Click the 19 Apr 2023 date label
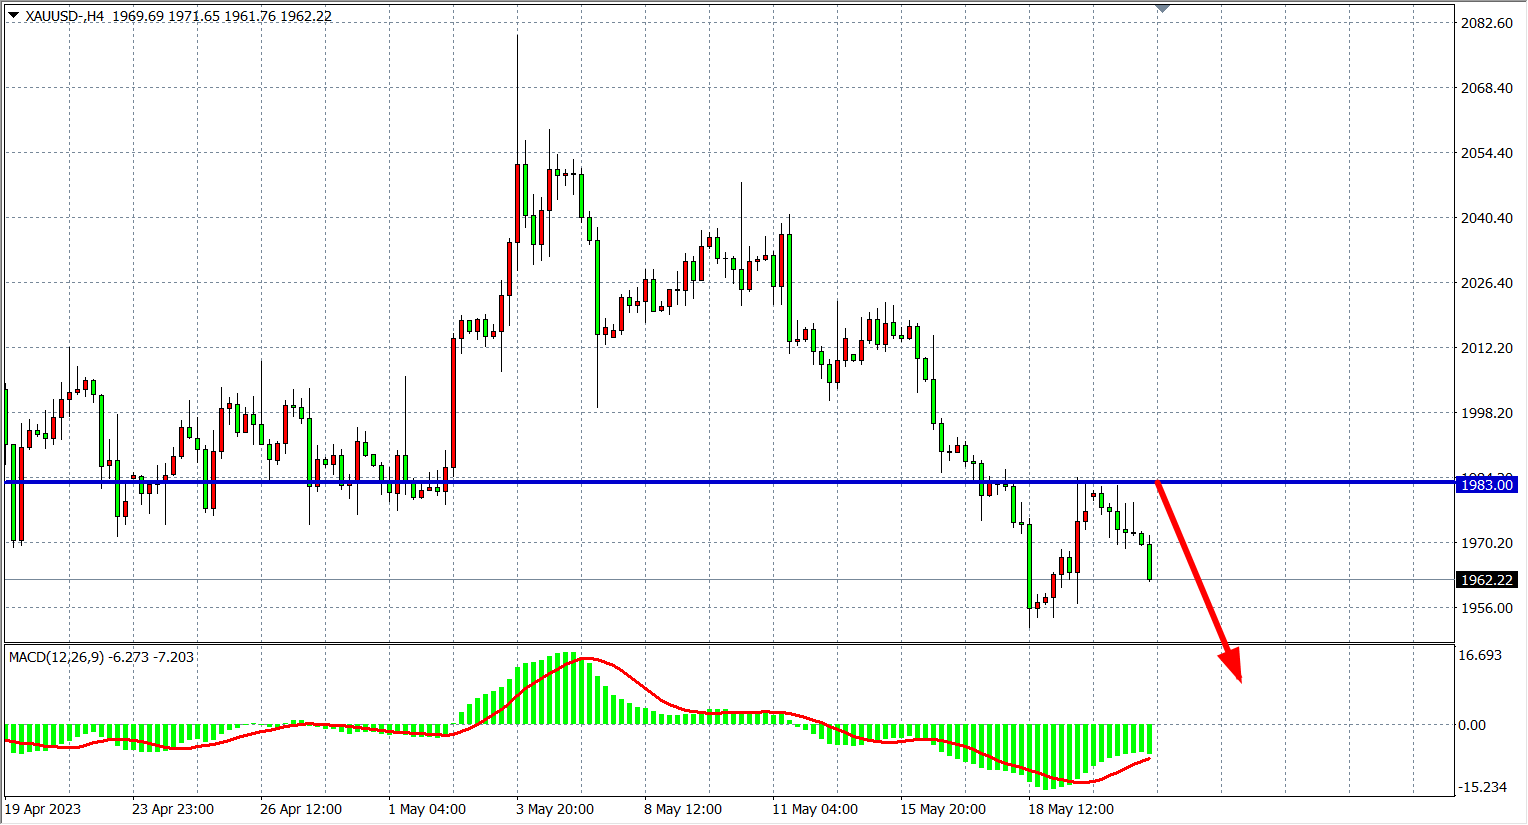1528x825 pixels. coord(43,809)
